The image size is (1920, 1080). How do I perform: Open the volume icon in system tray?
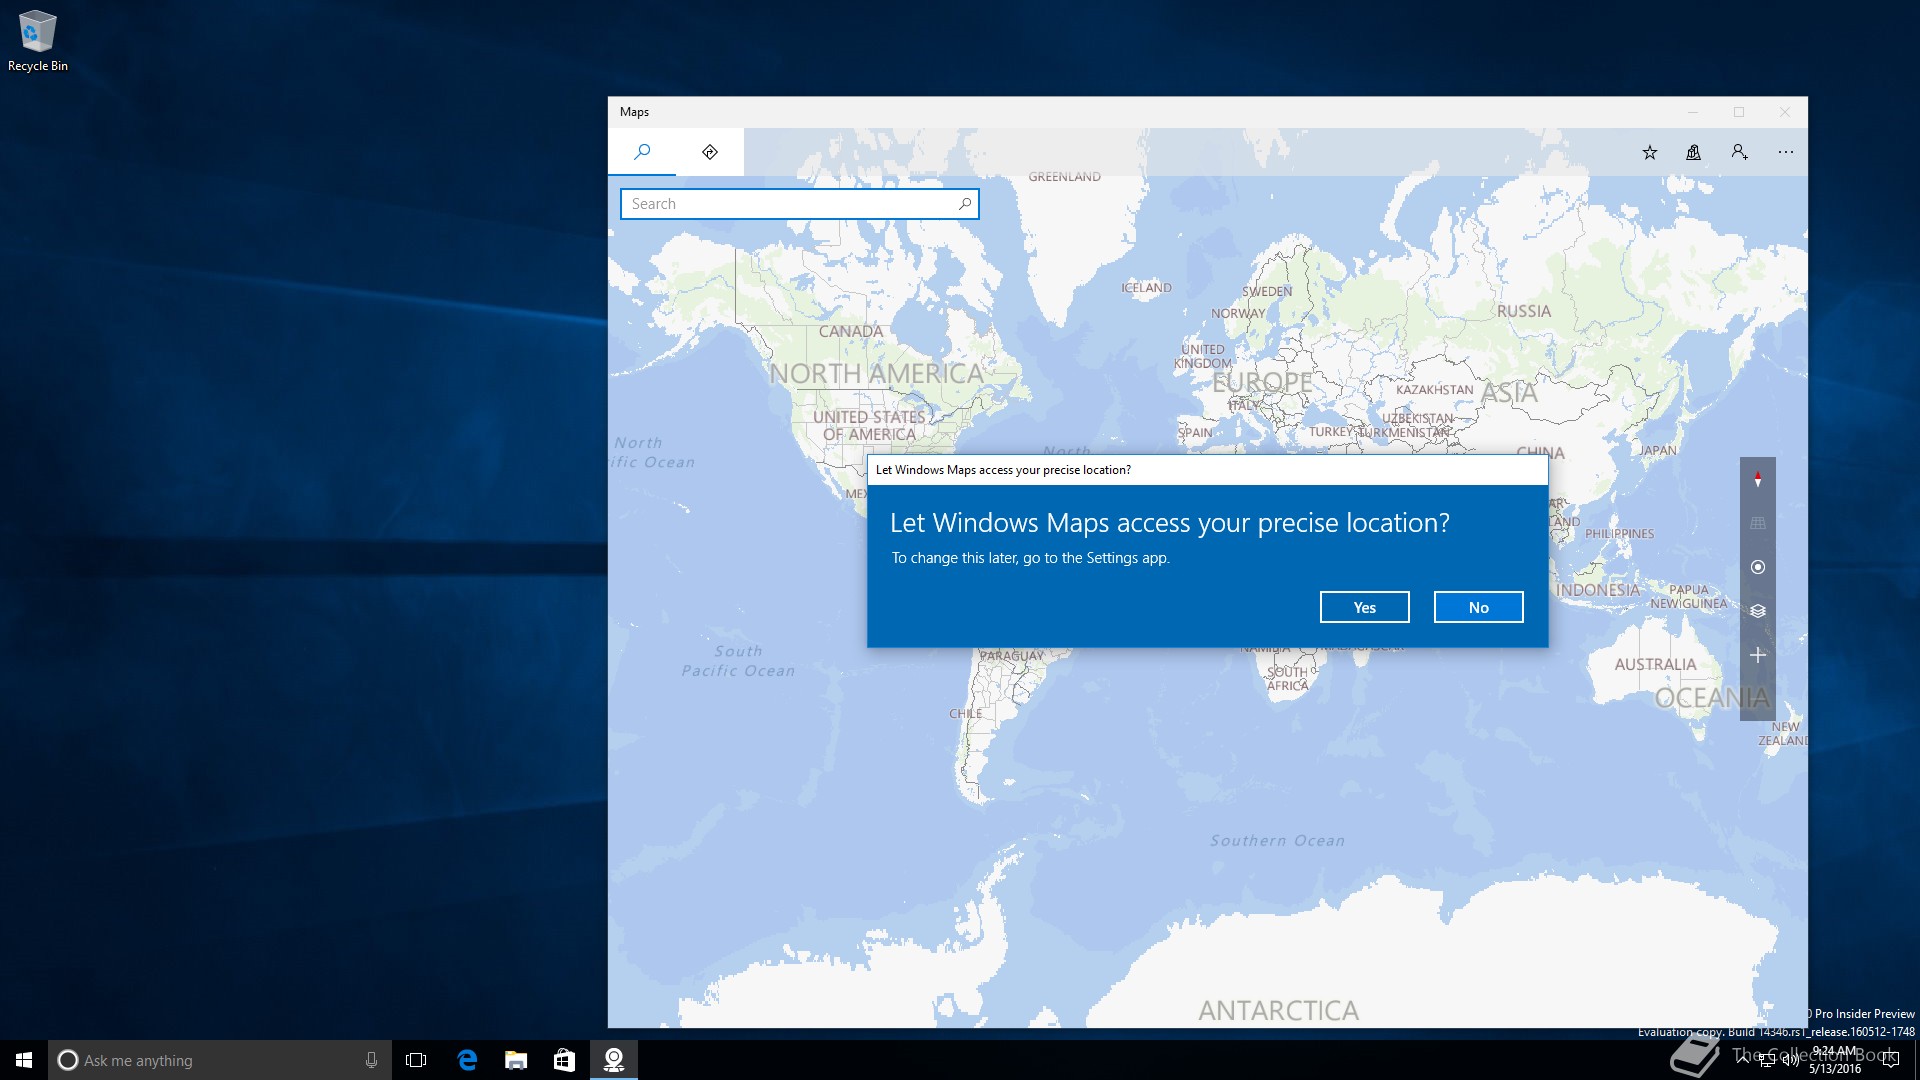click(x=1791, y=1060)
